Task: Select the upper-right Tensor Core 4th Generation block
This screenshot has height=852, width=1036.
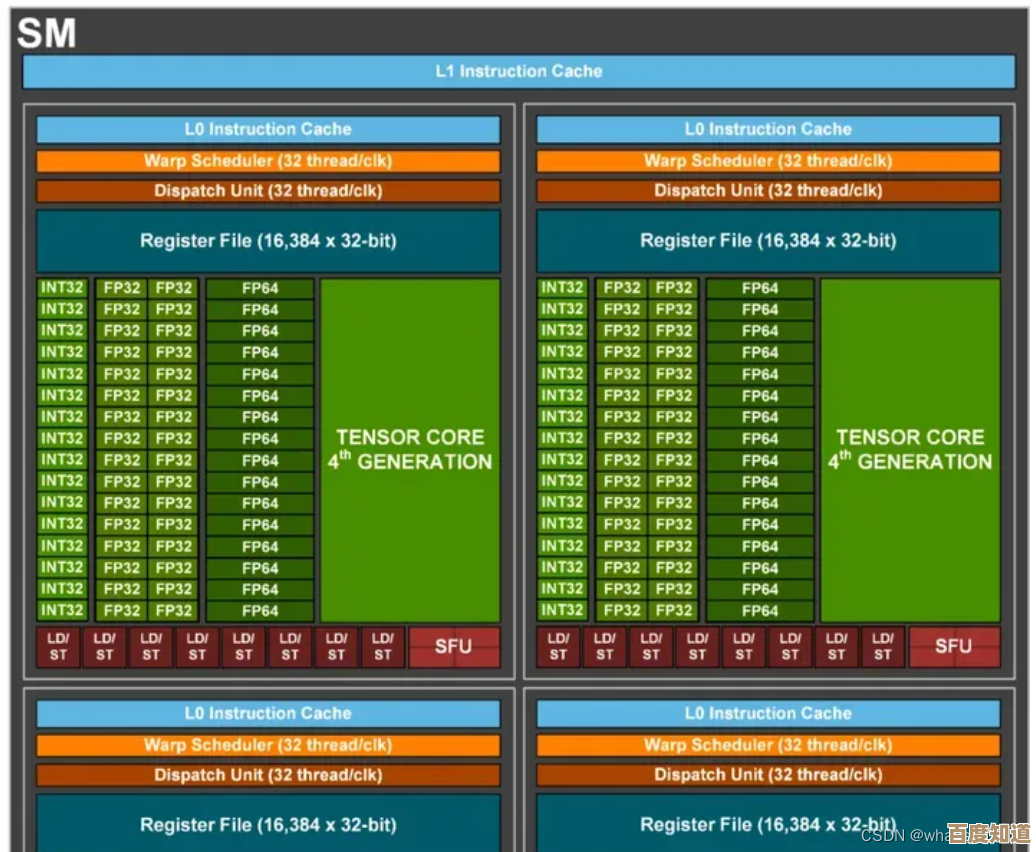Action: click(910, 450)
